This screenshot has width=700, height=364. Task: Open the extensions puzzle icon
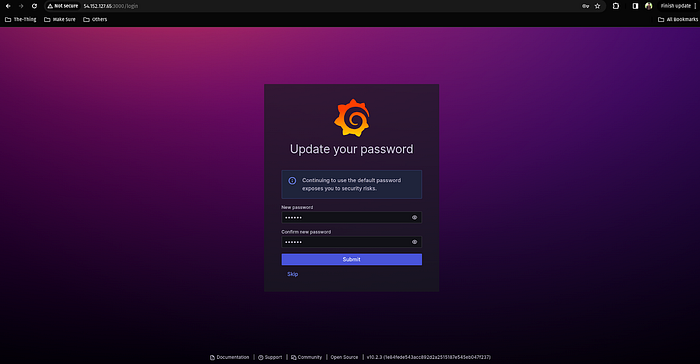(616, 6)
